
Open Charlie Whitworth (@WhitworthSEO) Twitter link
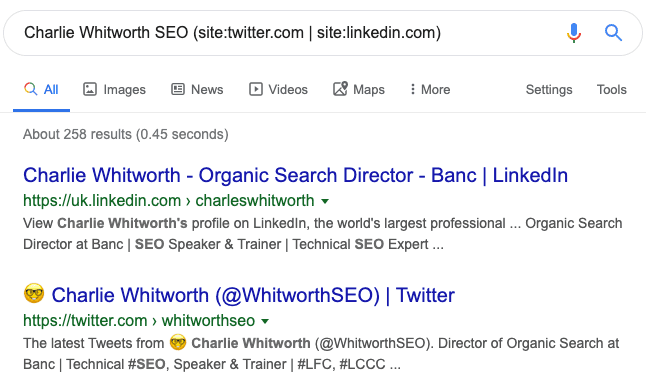point(253,295)
